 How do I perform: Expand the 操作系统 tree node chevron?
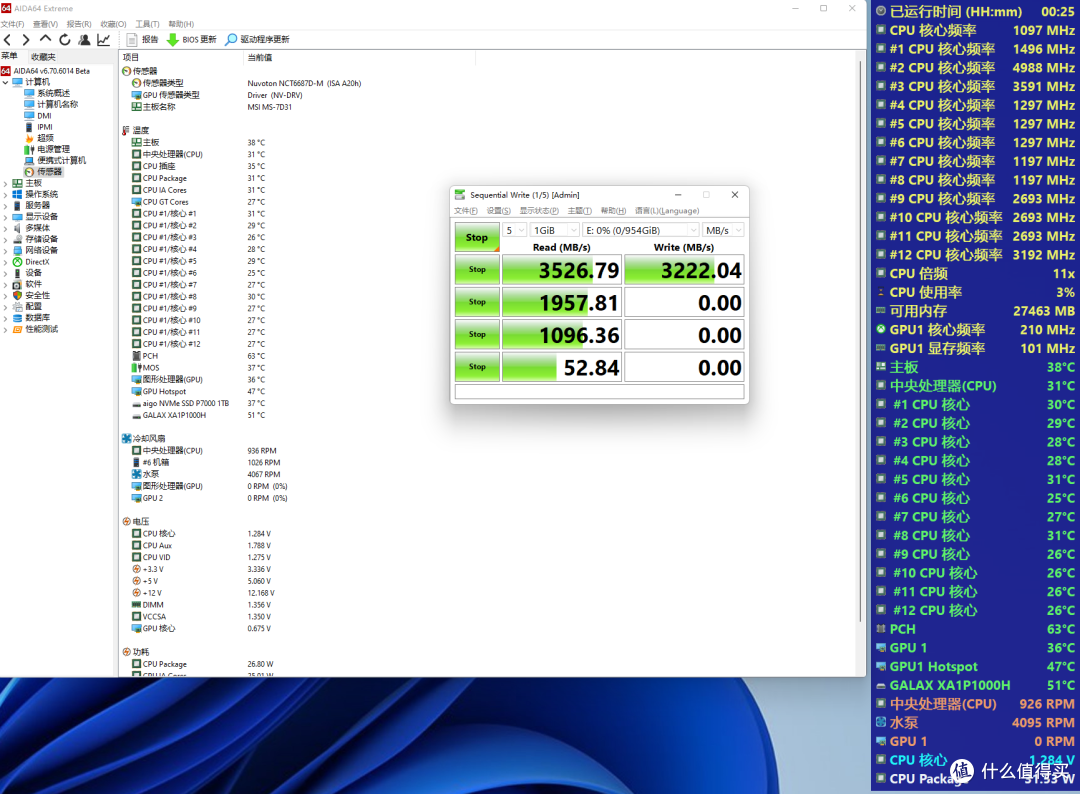click(x=6, y=194)
